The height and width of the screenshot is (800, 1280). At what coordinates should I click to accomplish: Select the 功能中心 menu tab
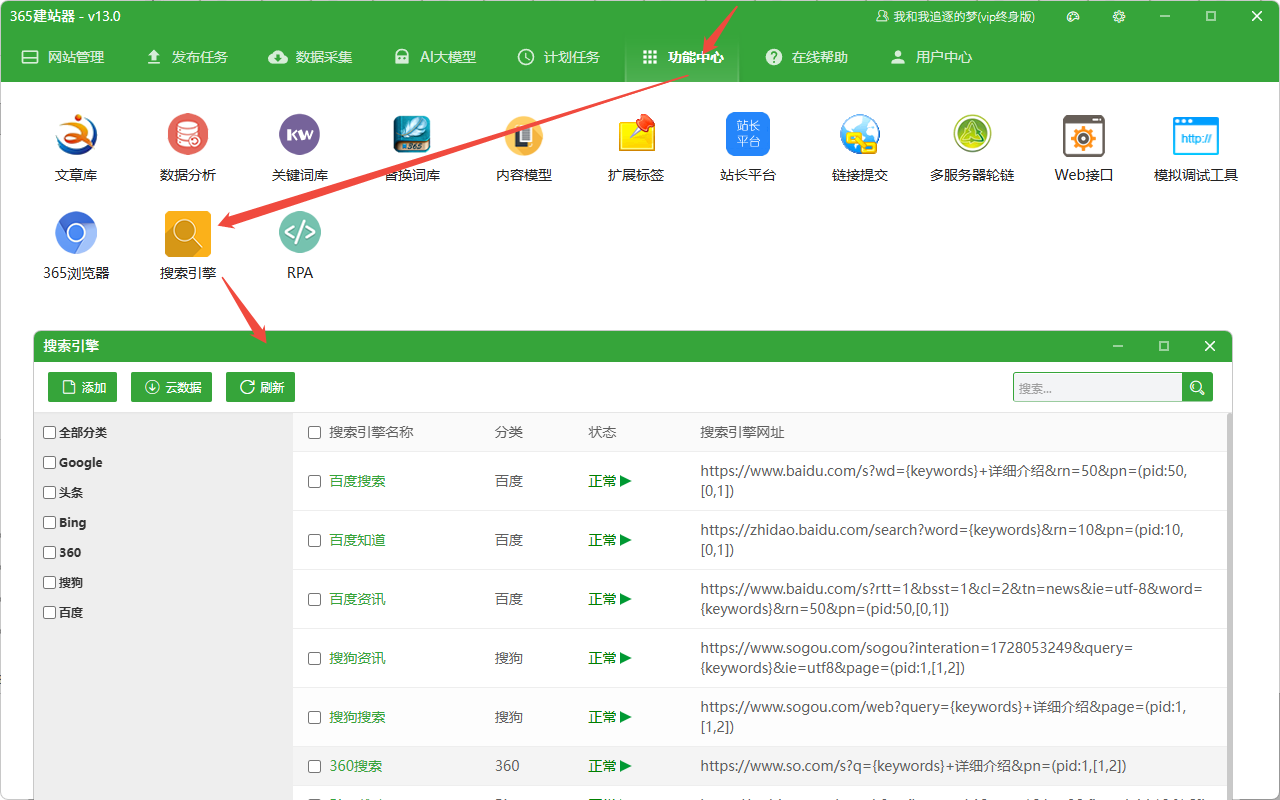(x=683, y=57)
